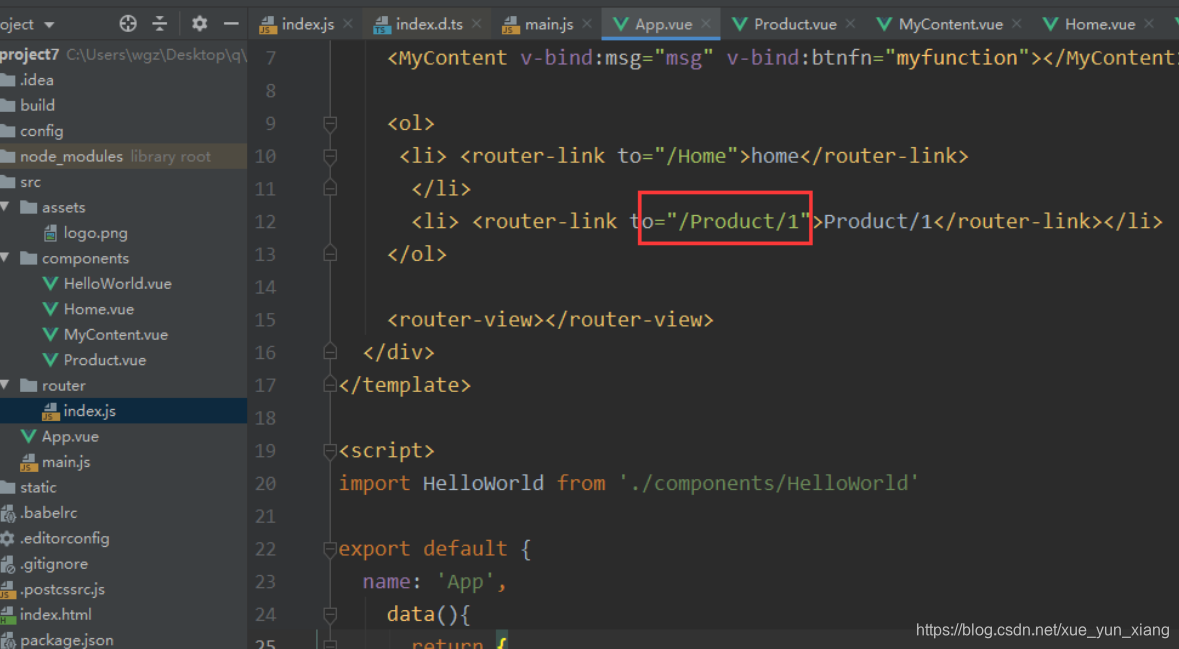Click the name: 'App' line
The width and height of the screenshot is (1179, 649).
[x=435, y=581]
